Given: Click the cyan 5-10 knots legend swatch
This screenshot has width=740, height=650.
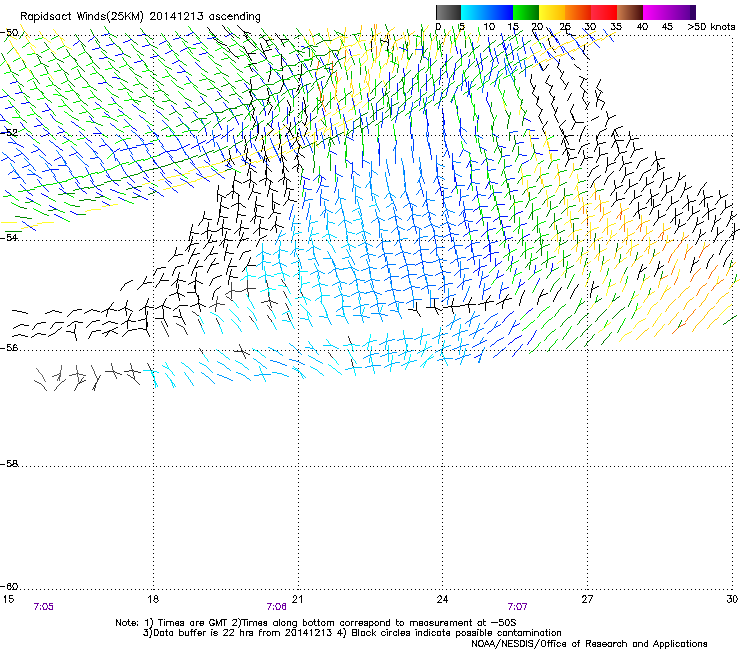Looking at the screenshot, I should (x=474, y=12).
